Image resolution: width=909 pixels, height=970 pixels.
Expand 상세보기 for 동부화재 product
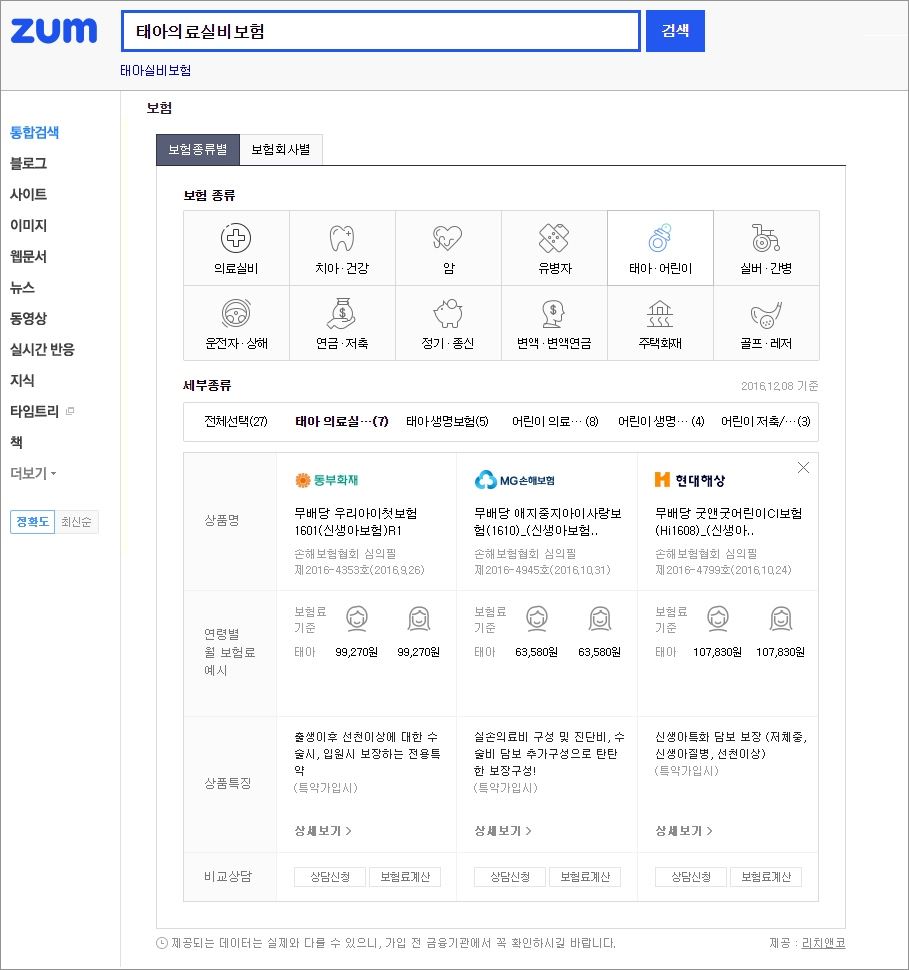tap(322, 831)
